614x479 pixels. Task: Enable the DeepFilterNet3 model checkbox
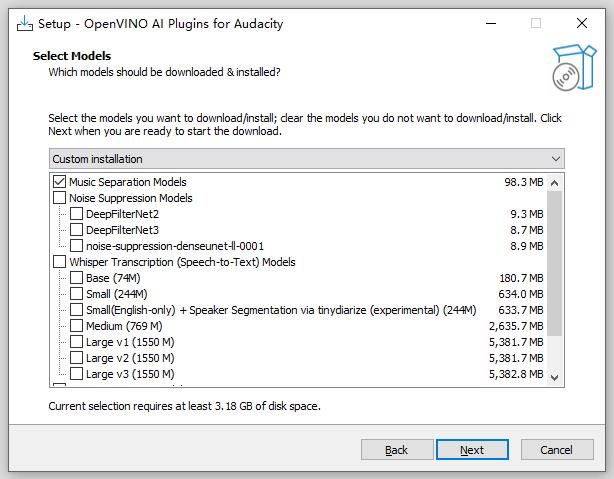[x=76, y=230]
